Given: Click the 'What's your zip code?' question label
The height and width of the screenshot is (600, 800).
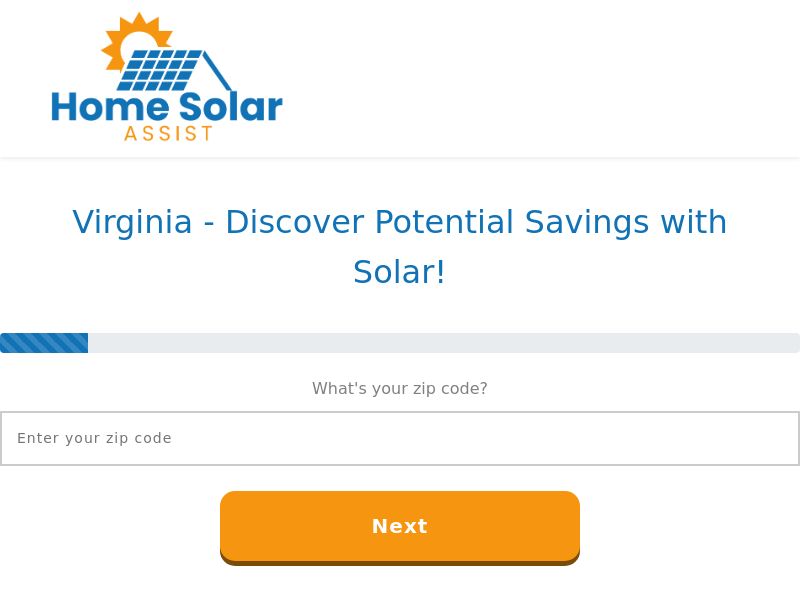Looking at the screenshot, I should 400,388.
